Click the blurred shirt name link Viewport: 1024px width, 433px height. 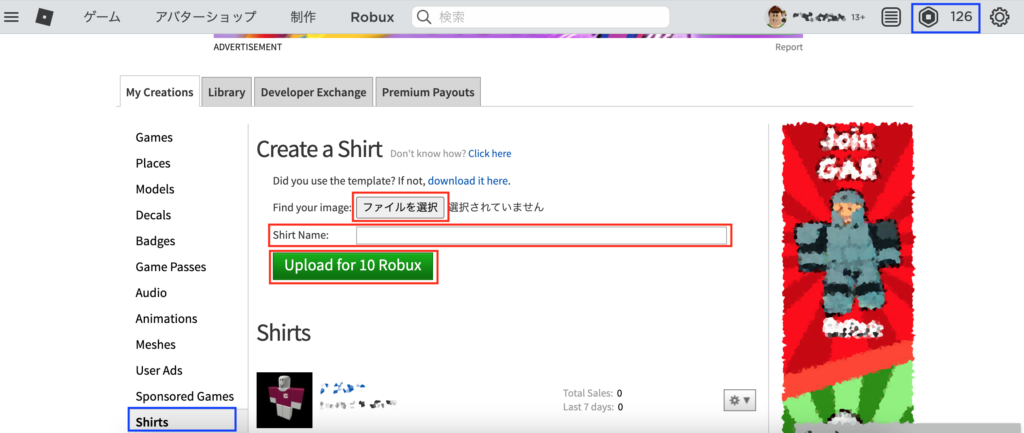[x=342, y=389]
